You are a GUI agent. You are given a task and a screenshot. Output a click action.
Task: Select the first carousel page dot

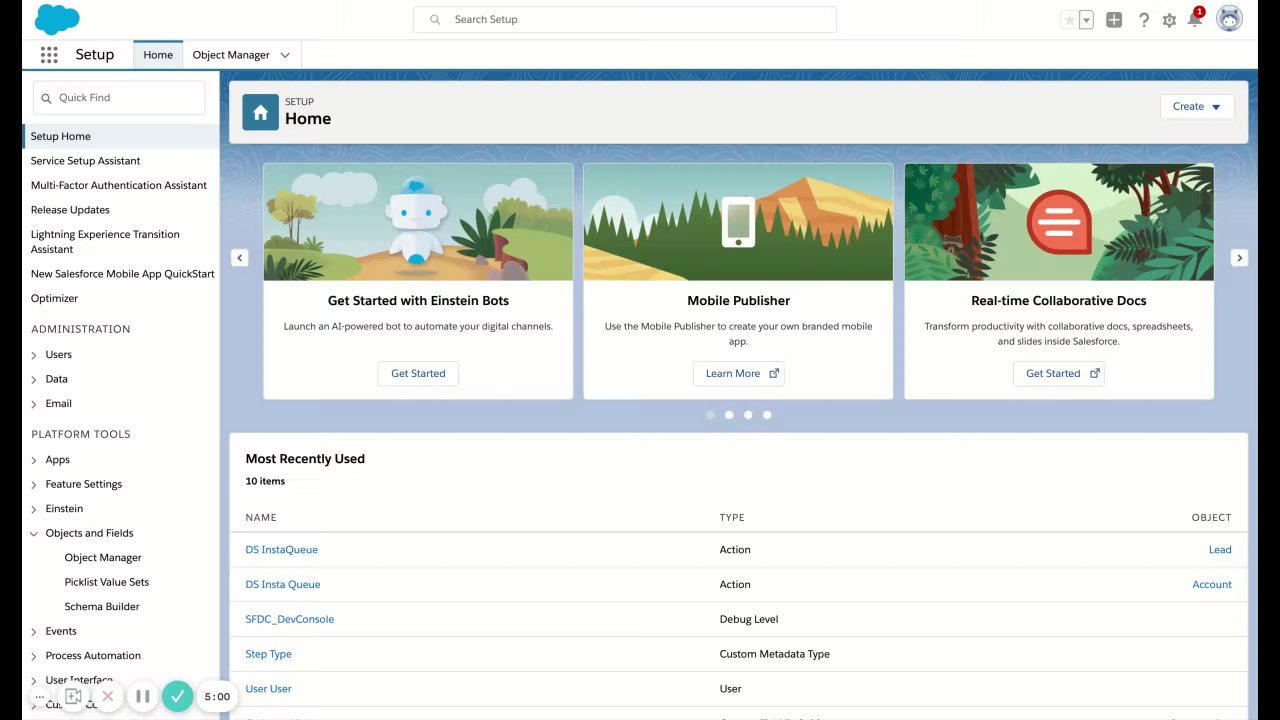tap(710, 415)
